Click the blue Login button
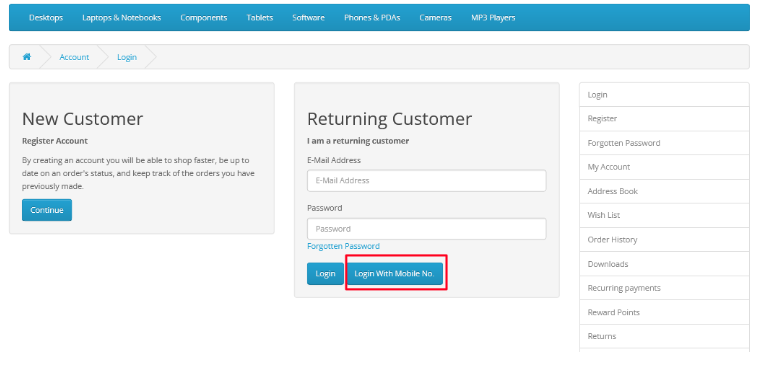Screen dimensions: 764x384 click(x=325, y=273)
